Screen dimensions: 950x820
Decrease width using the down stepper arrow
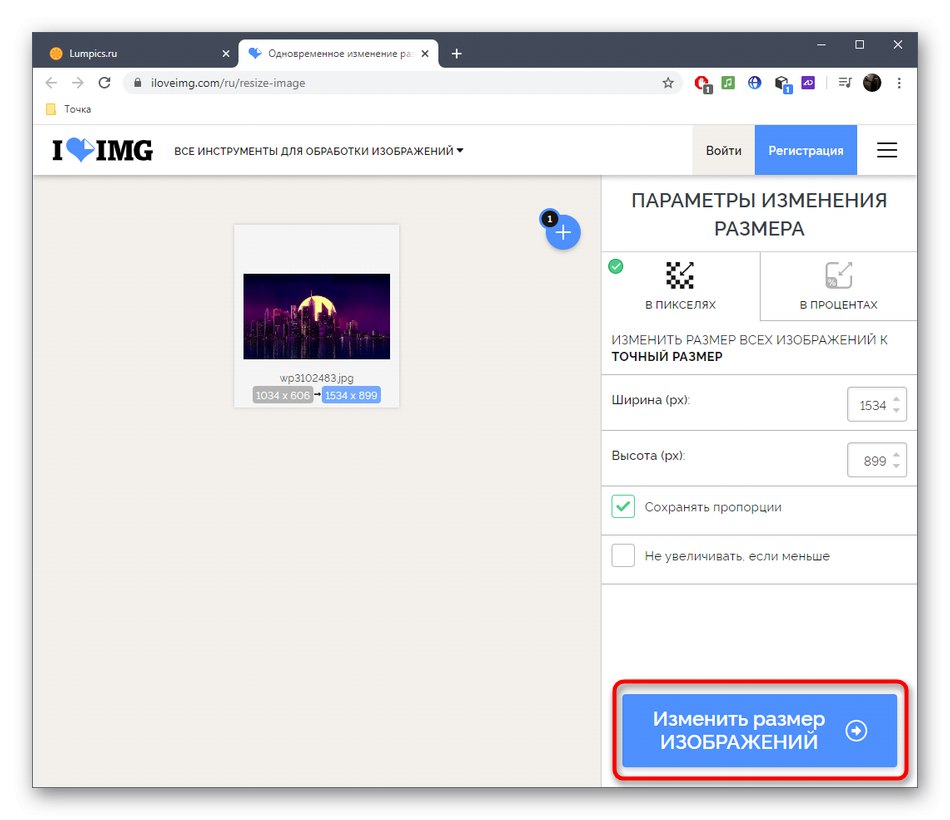[x=896, y=410]
